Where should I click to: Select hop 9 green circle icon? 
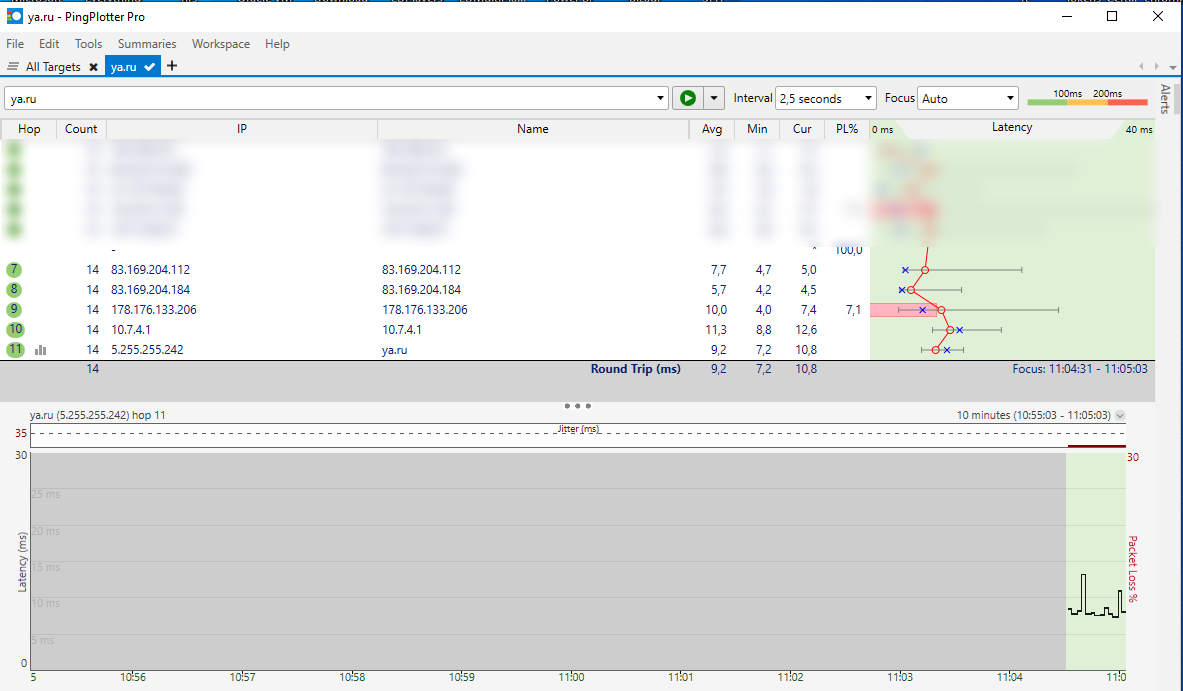[x=14, y=309]
